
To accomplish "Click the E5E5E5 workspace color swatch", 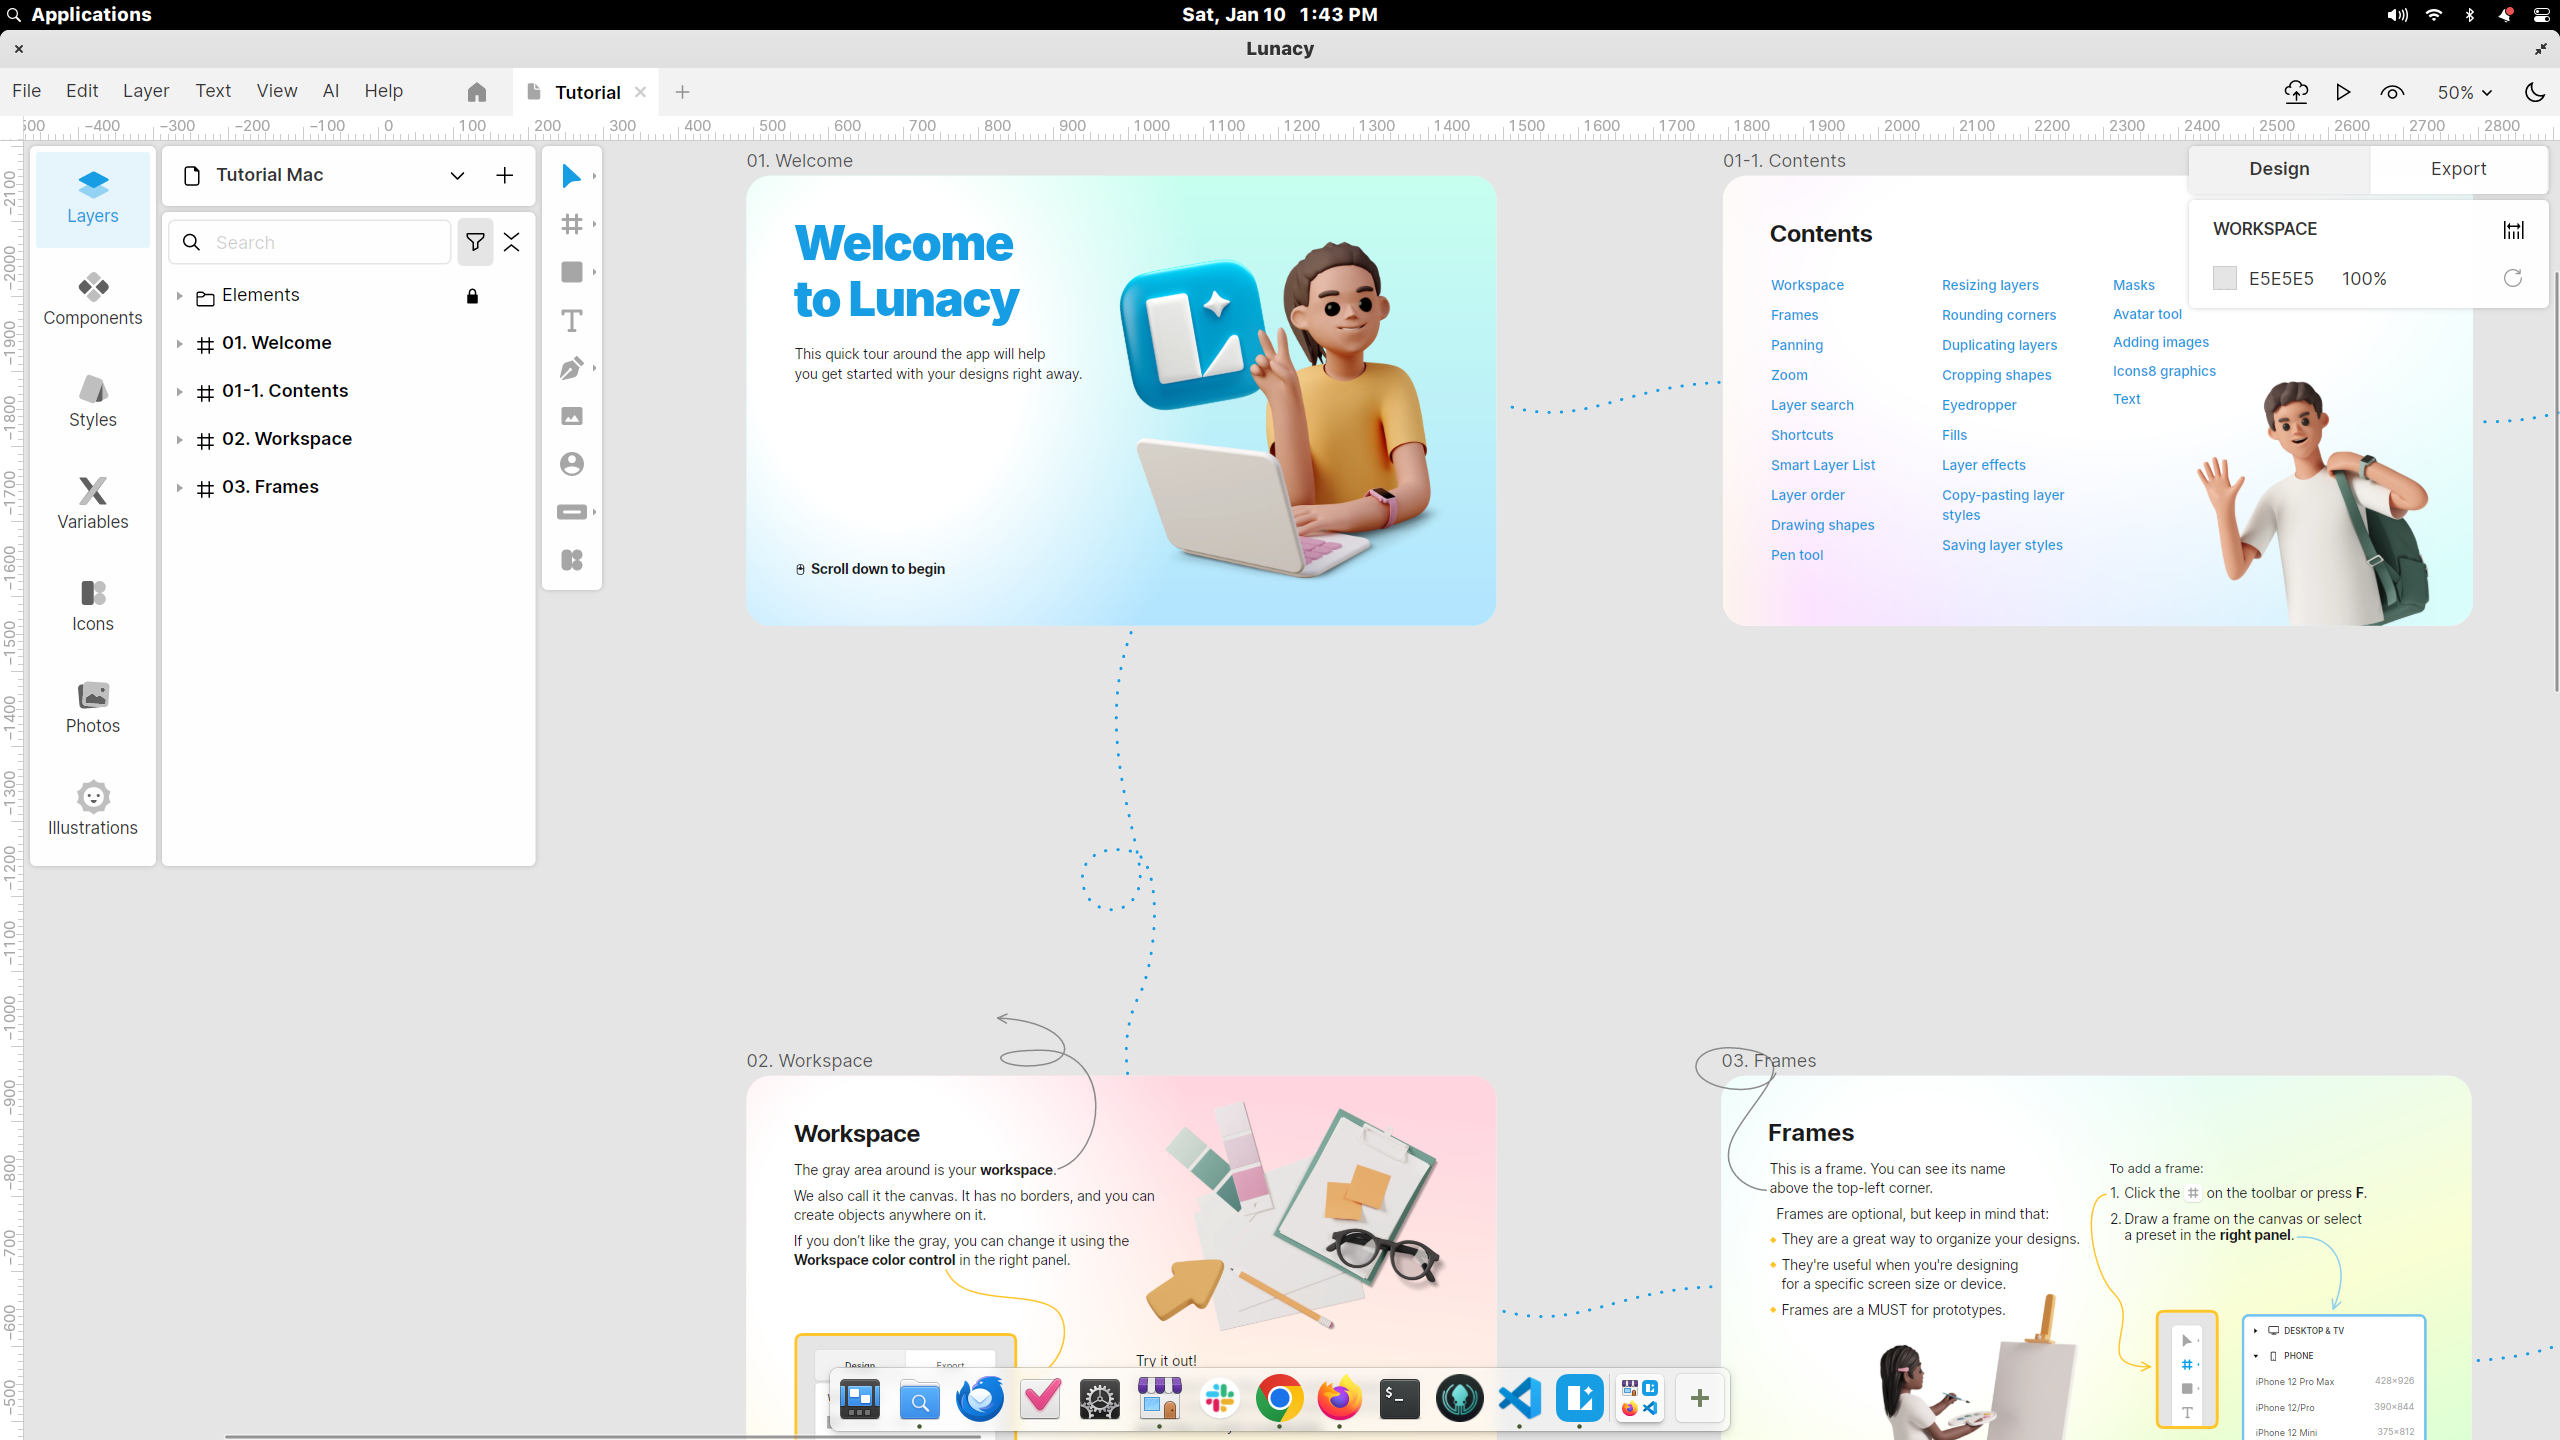I will point(2225,278).
